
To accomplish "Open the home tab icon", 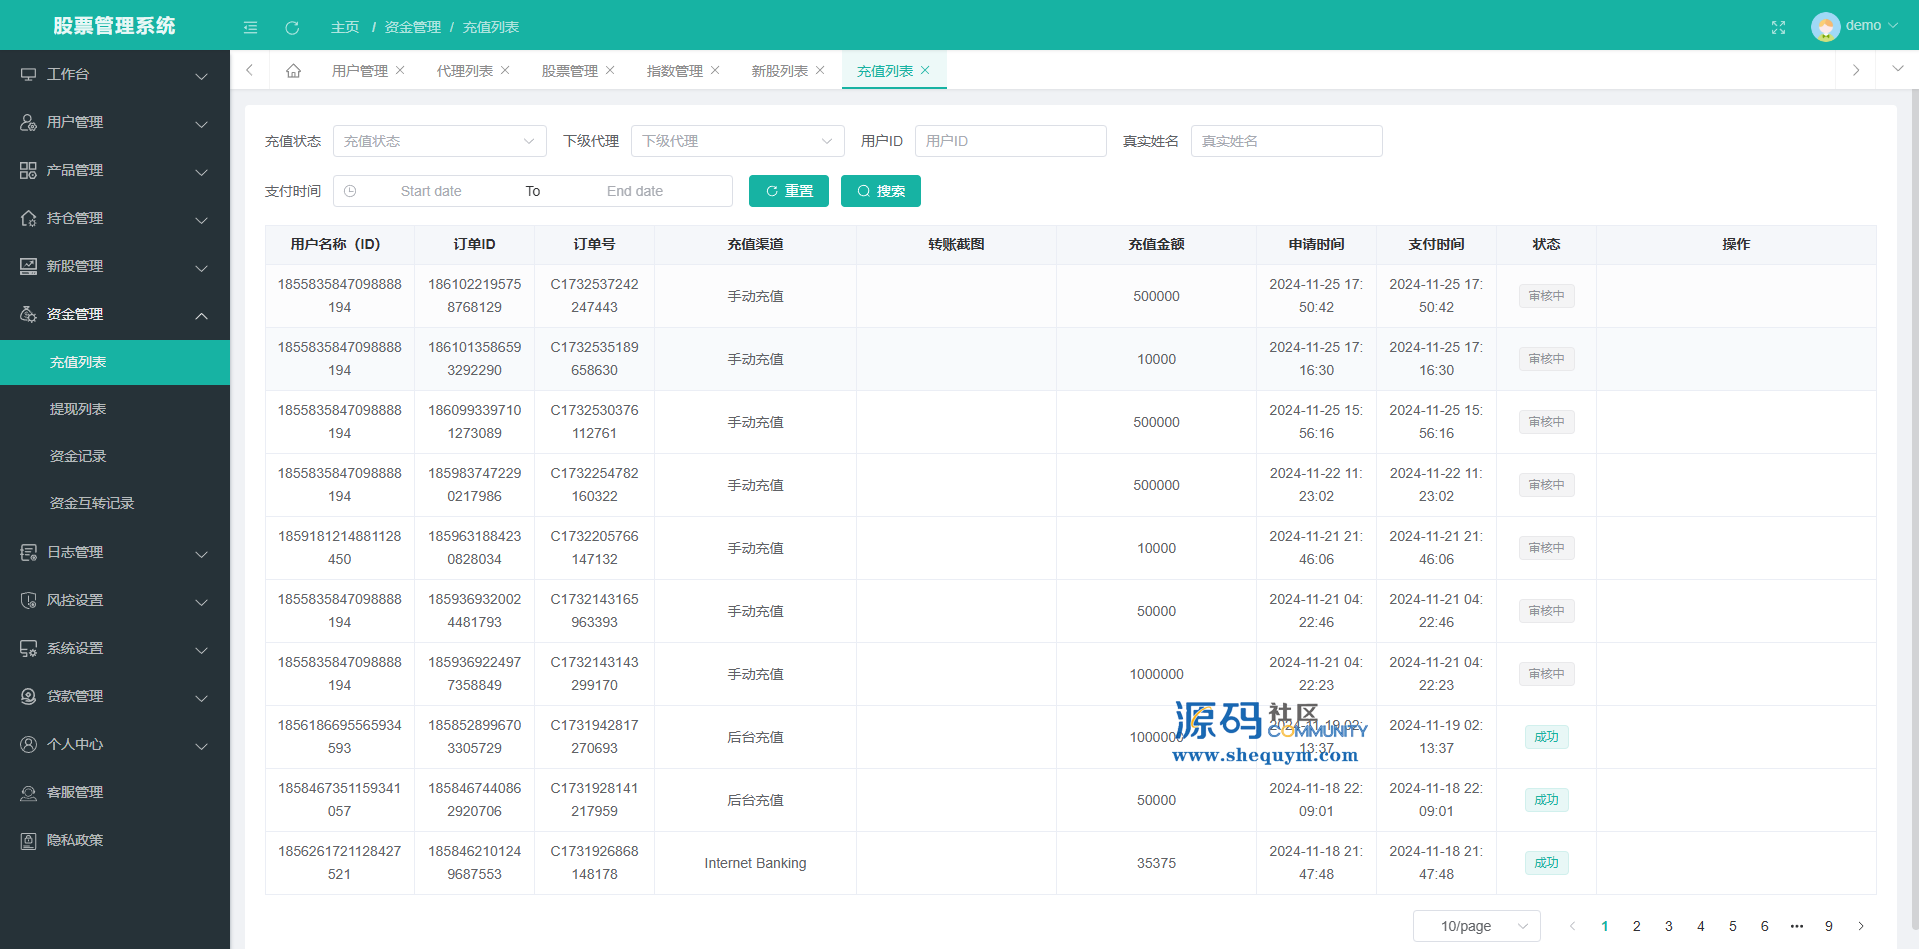I will pyautogui.click(x=293, y=71).
